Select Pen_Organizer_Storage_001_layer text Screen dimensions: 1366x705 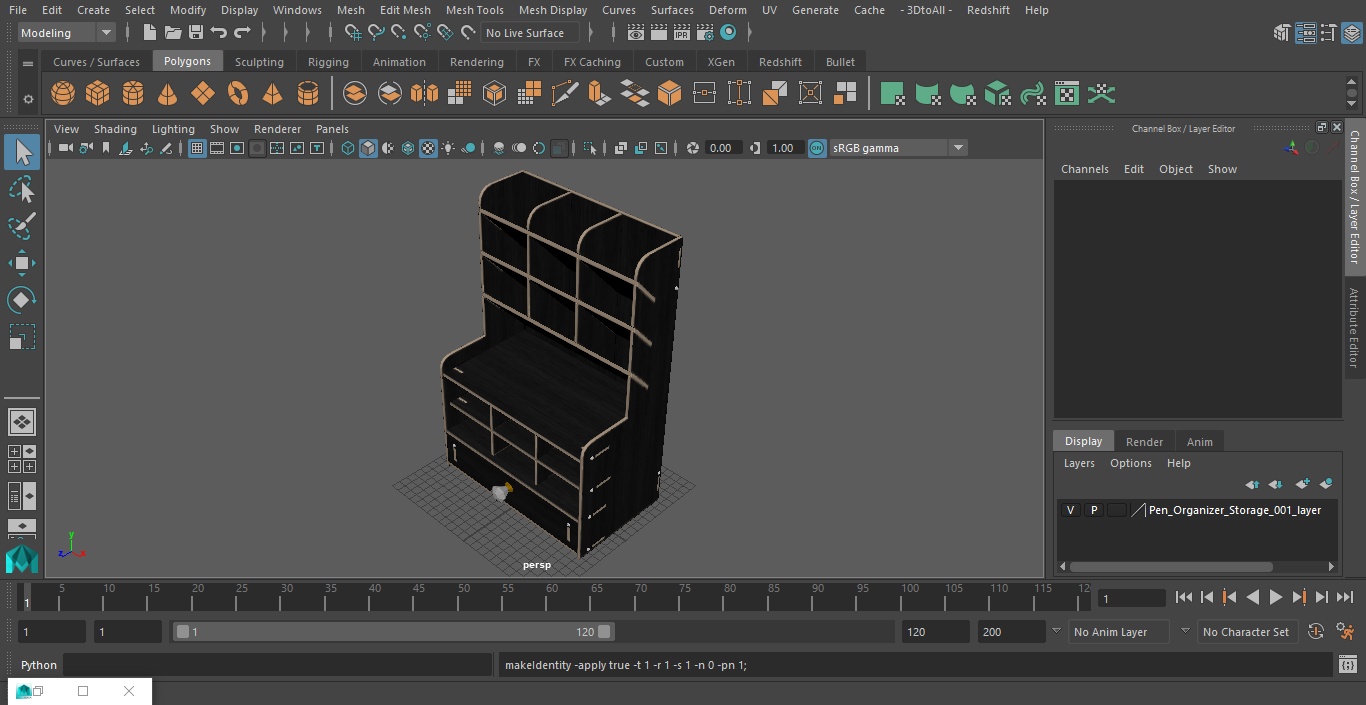(x=1235, y=510)
